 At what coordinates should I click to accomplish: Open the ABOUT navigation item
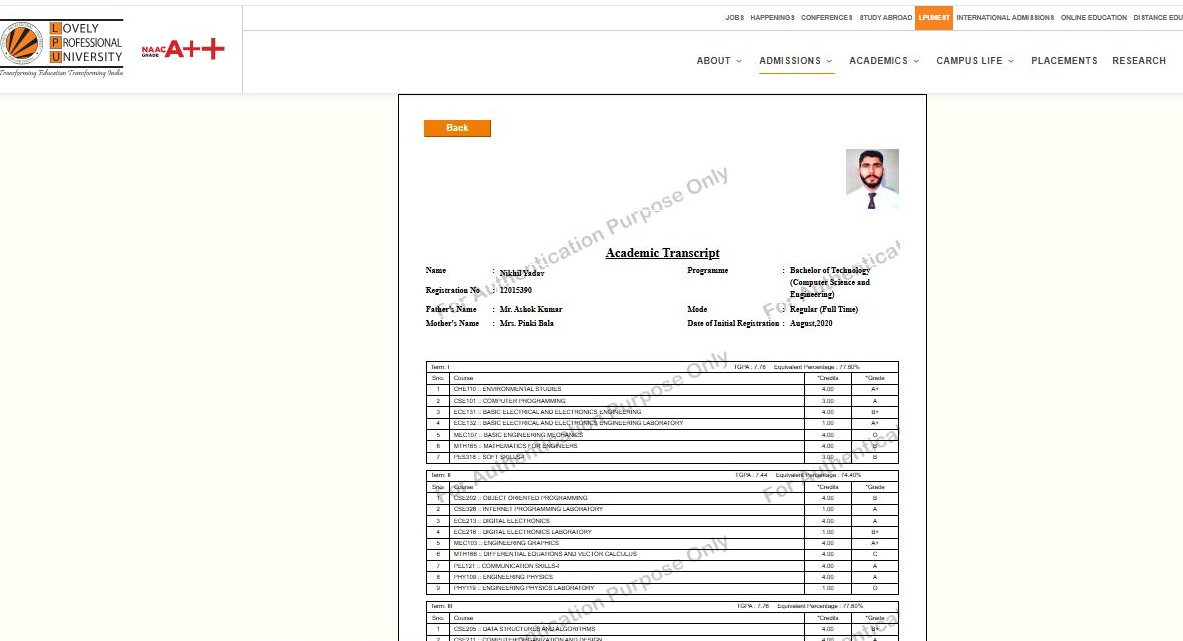pyautogui.click(x=713, y=61)
